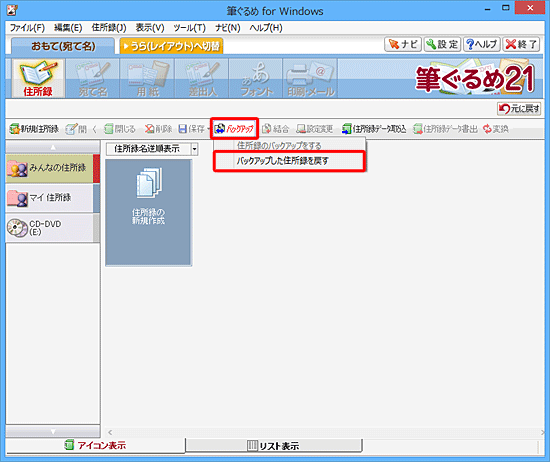550x462 pixels.
Task: Choose バックアップした住所録を戻す menu entry
Action: [290, 161]
